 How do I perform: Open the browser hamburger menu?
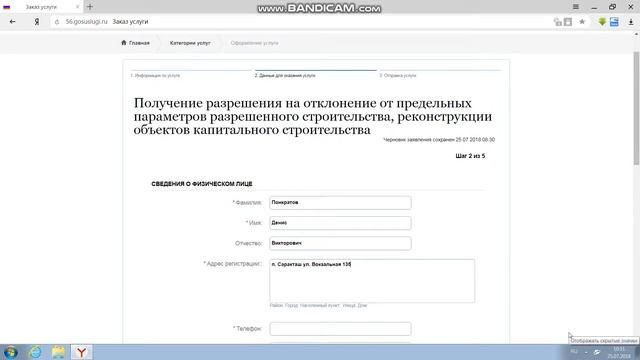pos(576,7)
